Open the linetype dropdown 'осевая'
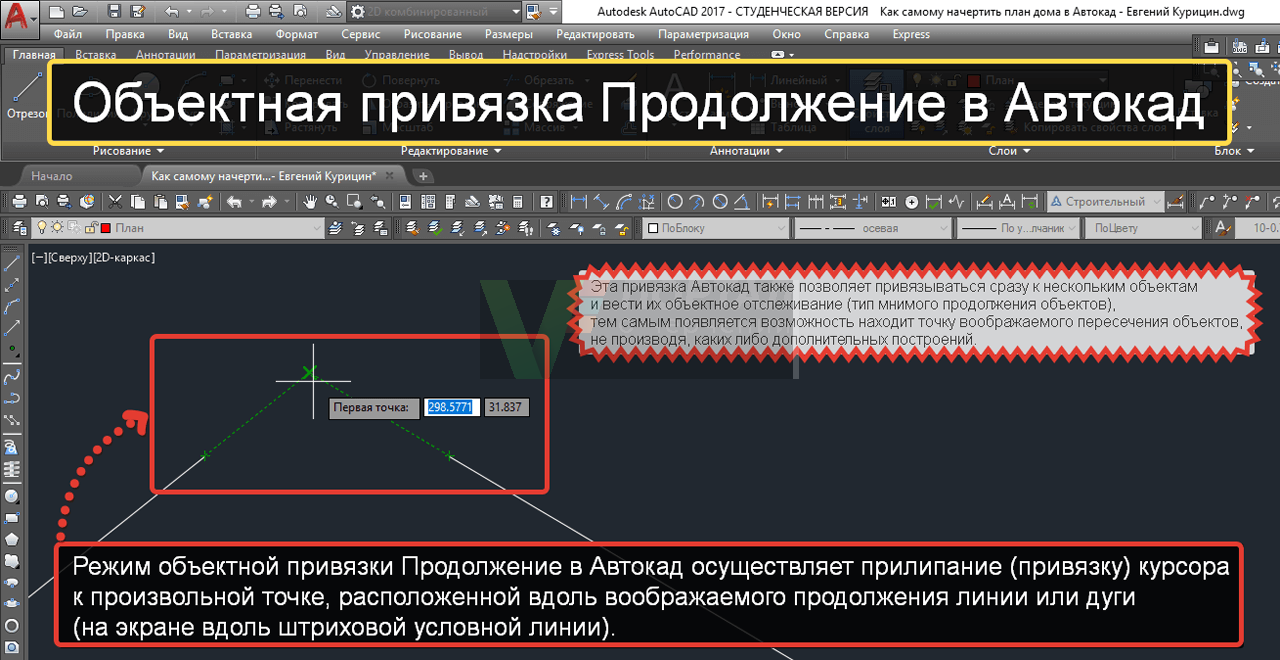This screenshot has width=1280, height=660. [872, 228]
